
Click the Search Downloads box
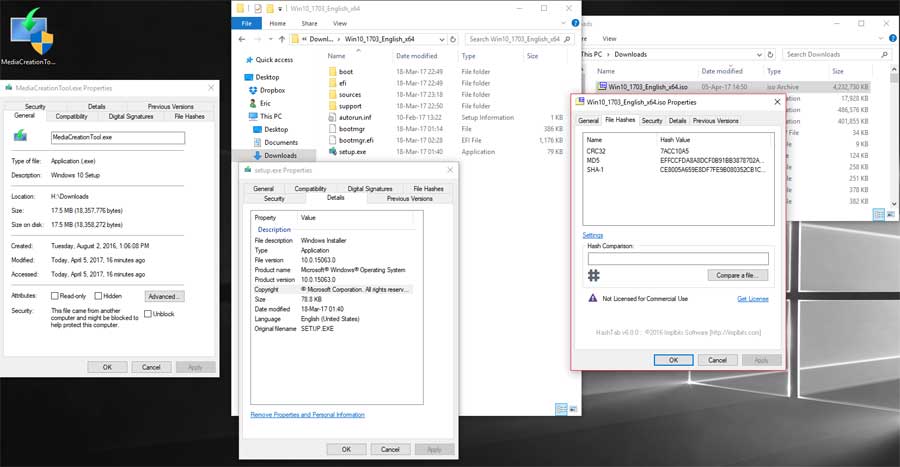pos(836,55)
